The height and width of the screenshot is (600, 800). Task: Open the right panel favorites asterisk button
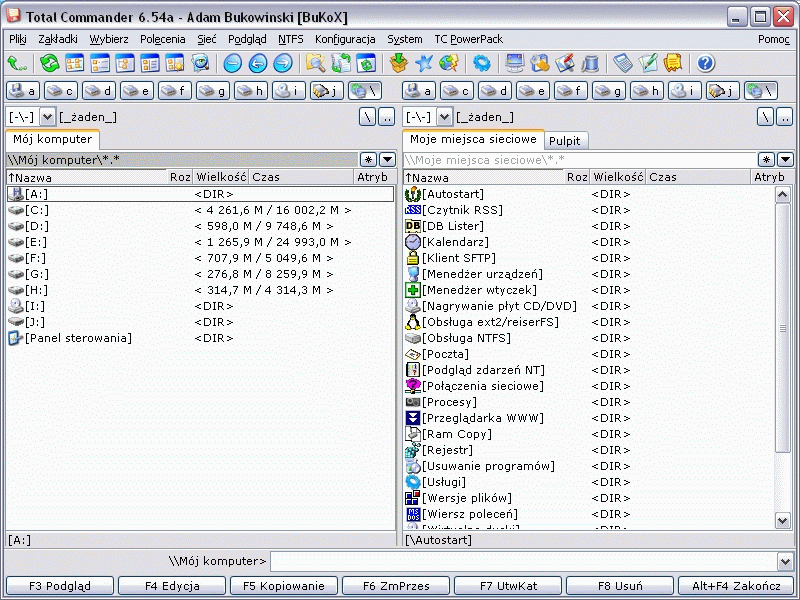click(x=765, y=160)
